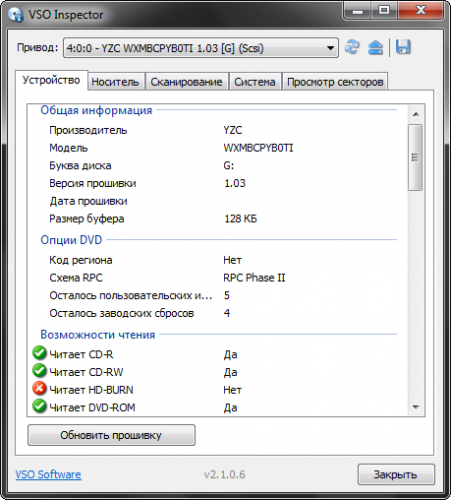Click the version label v2.1.0.6
Screen dimensions: 451x500
[225, 474]
